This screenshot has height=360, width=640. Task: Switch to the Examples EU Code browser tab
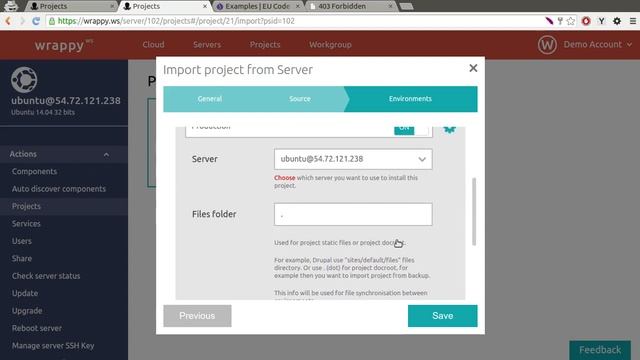click(x=257, y=6)
